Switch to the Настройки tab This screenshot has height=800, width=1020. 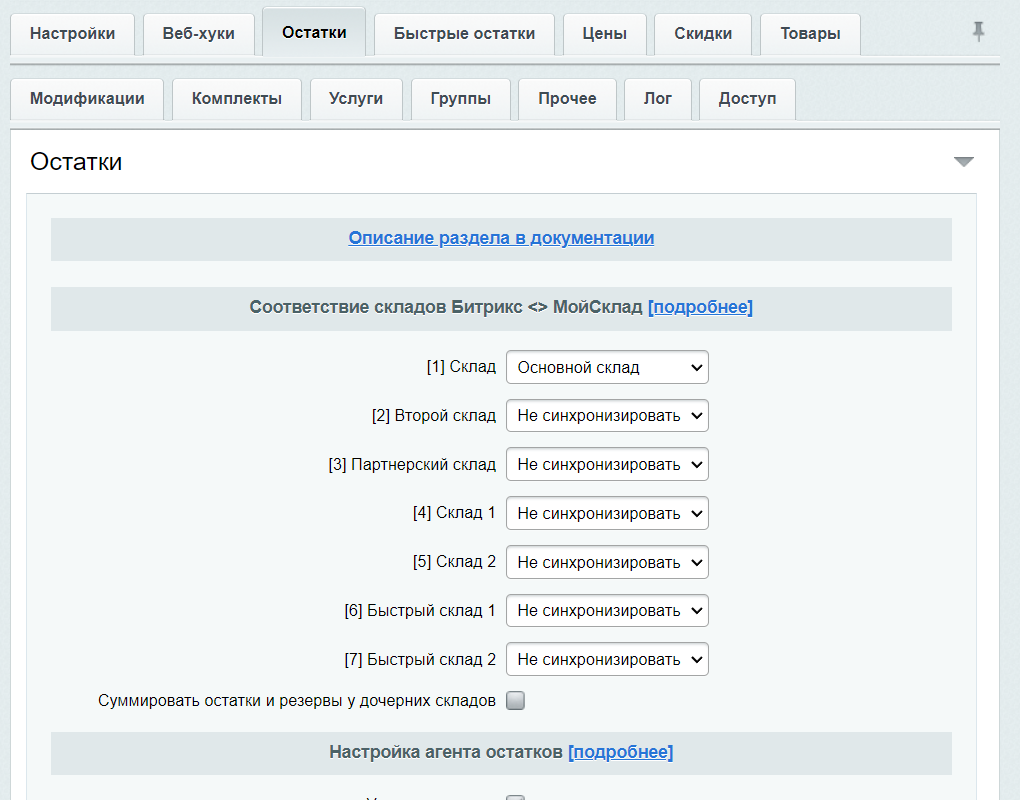pos(72,34)
